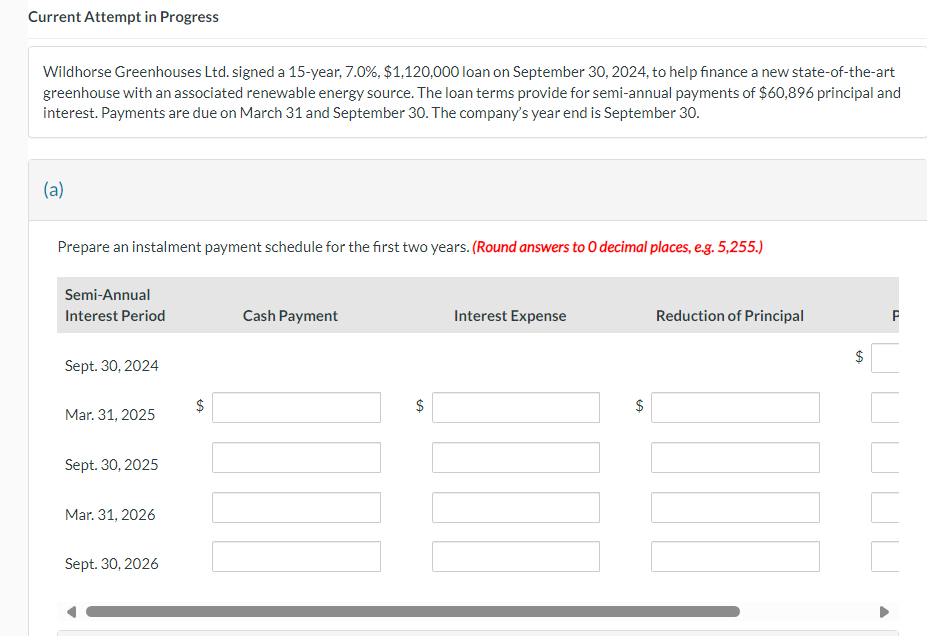This screenshot has height=636, width=927.
Task: Click the Cash Payment field for Mar. 31, 2025
Action: point(296,407)
